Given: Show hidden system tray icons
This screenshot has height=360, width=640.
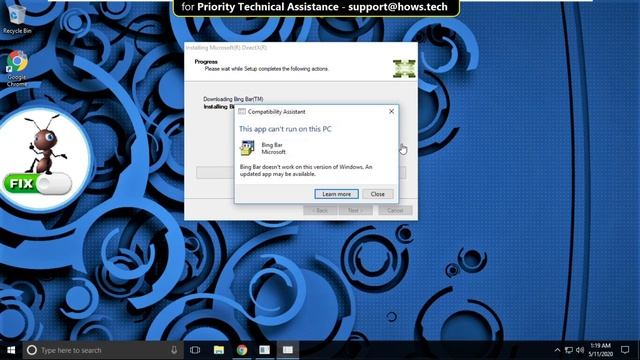Looking at the screenshot, I should tap(557, 350).
